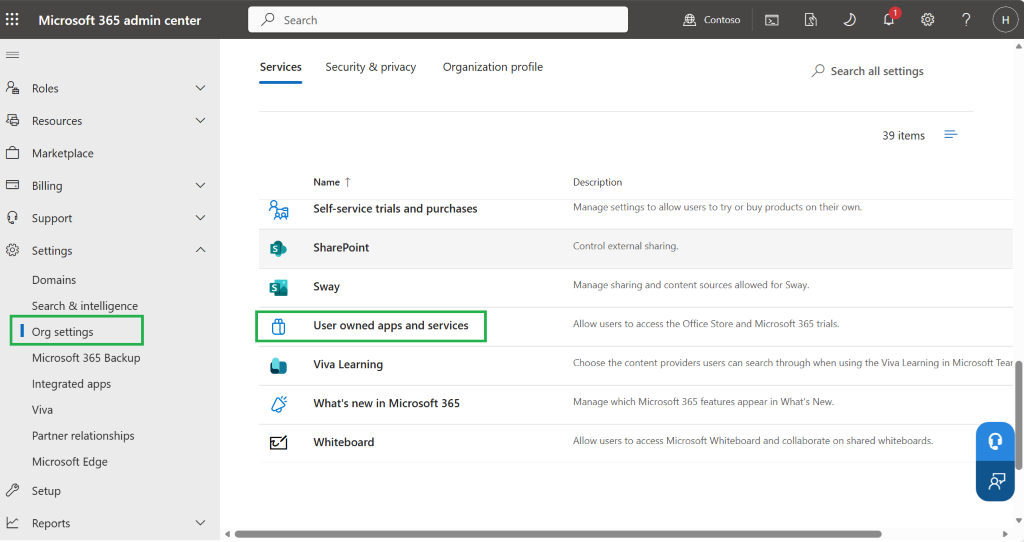Switch to Organization profile tab
Image resolution: width=1024 pixels, height=542 pixels.
point(492,67)
